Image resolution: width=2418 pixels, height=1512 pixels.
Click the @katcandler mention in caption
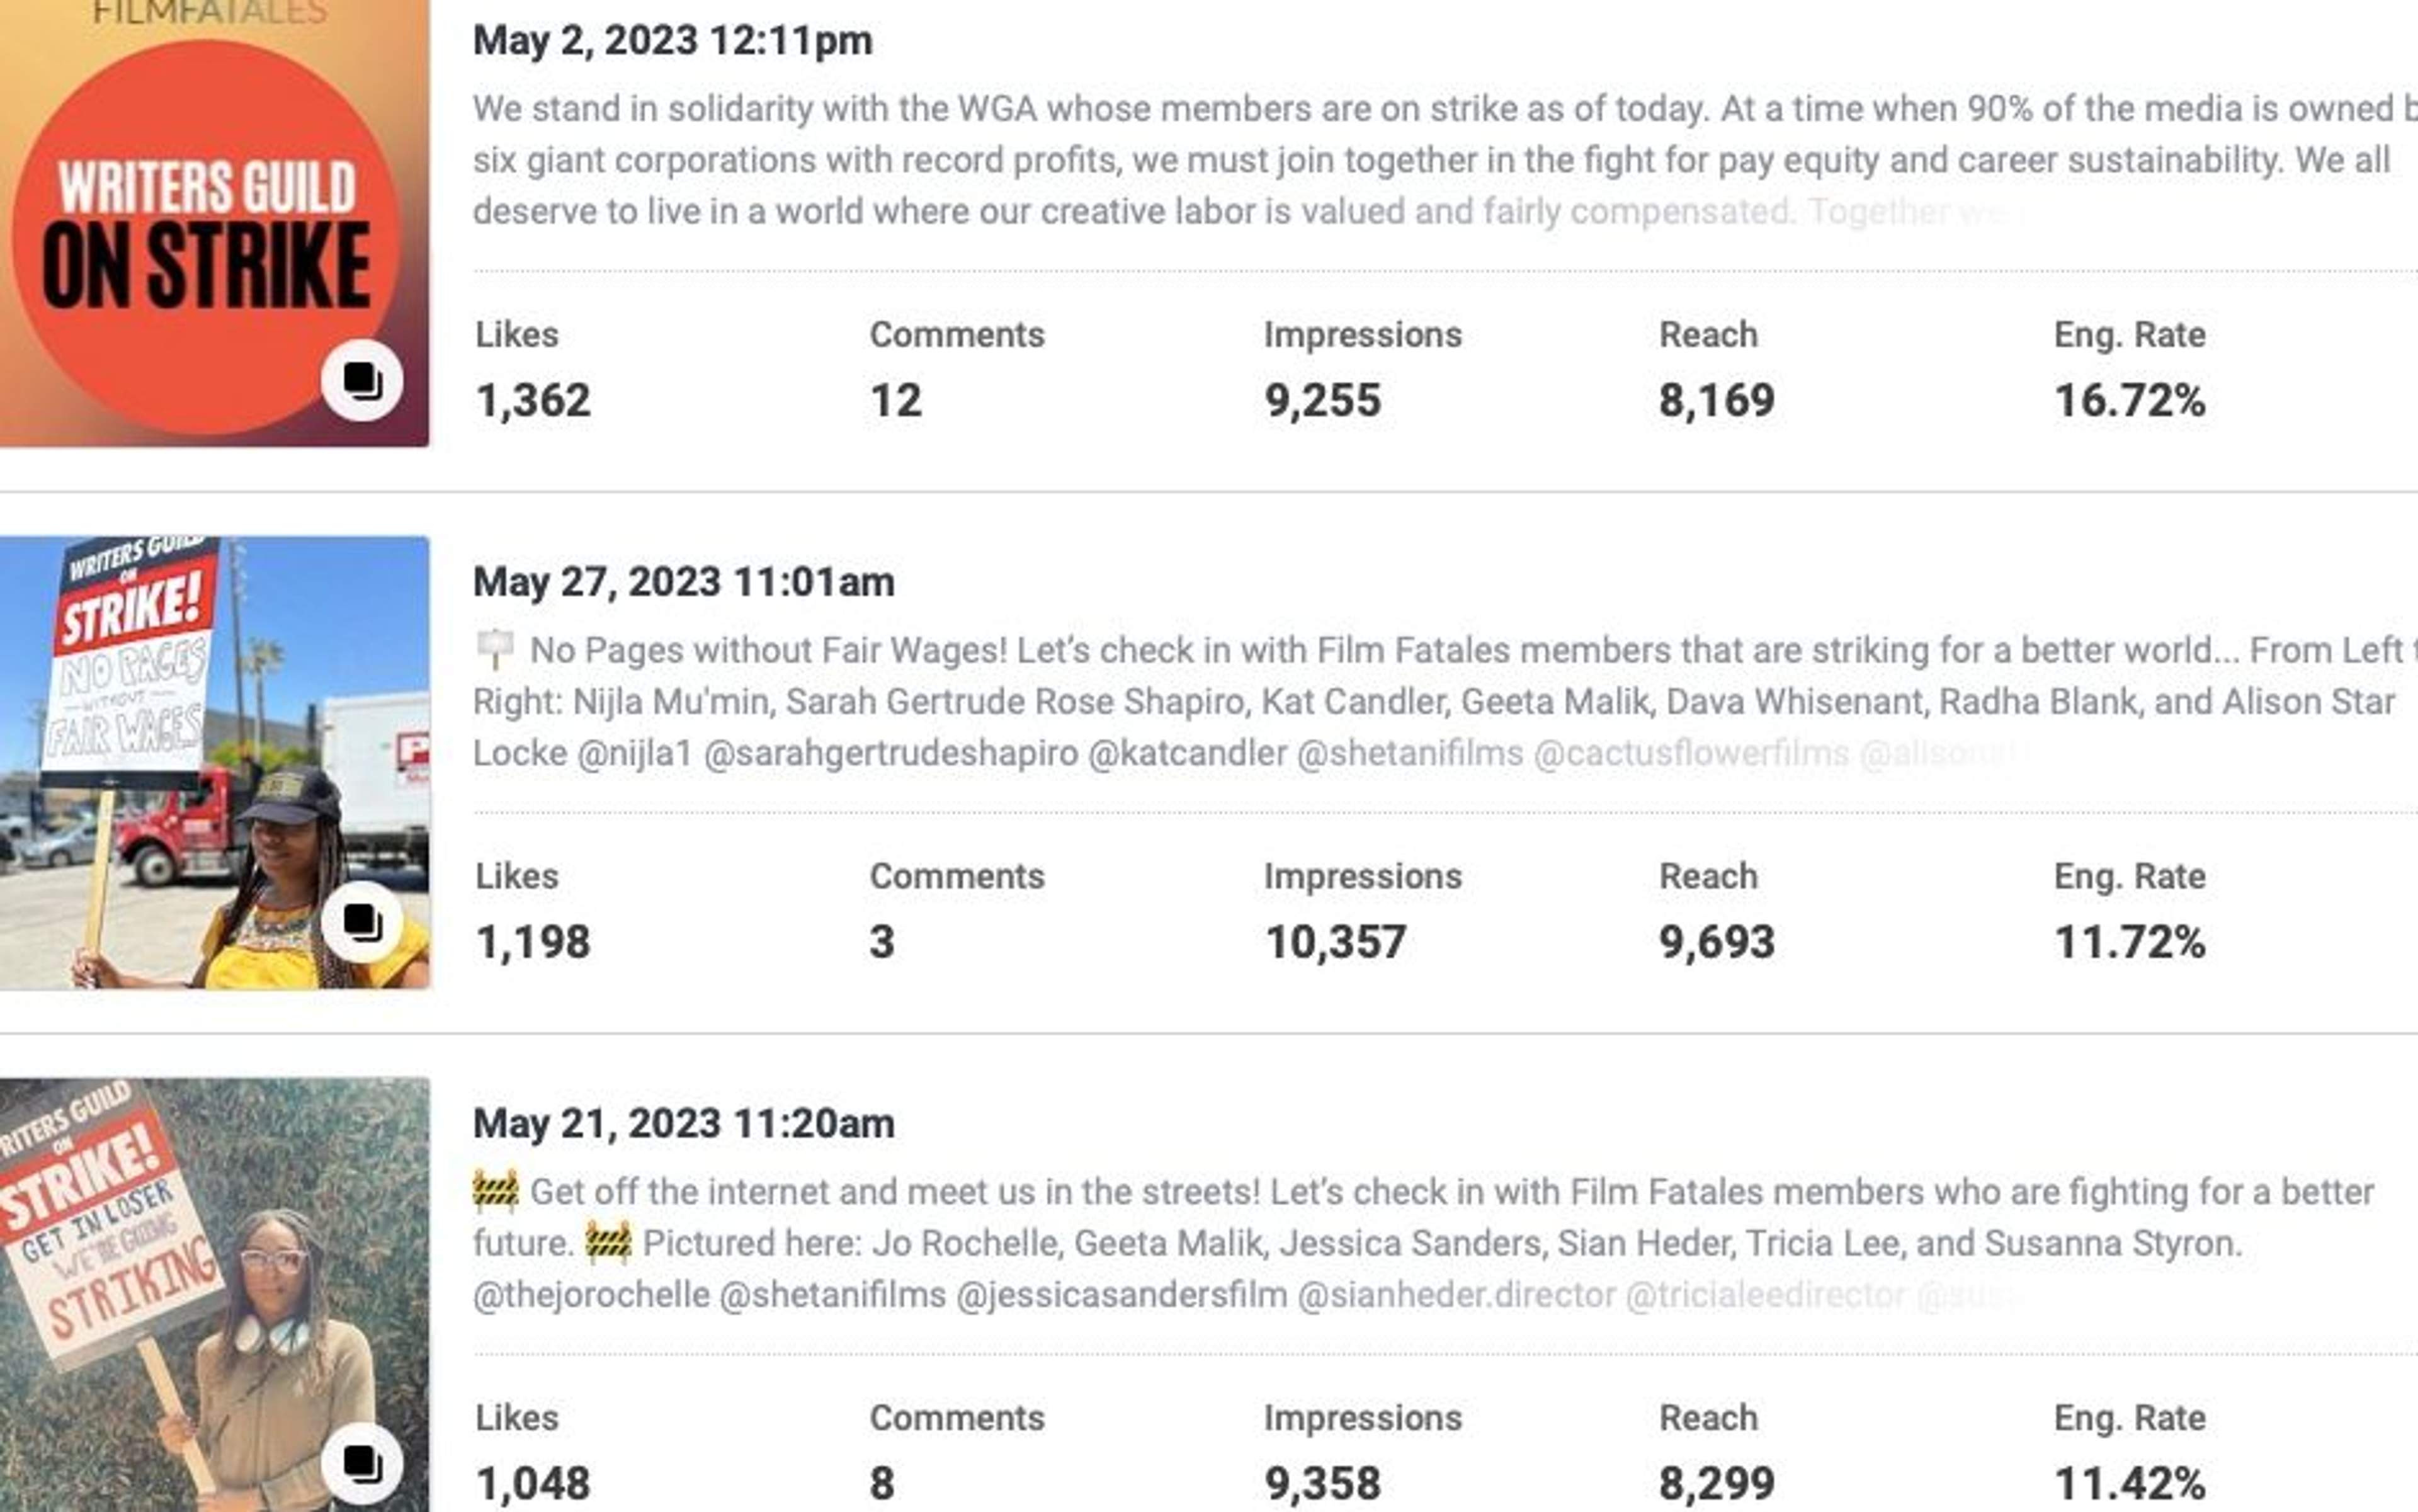[1187, 753]
